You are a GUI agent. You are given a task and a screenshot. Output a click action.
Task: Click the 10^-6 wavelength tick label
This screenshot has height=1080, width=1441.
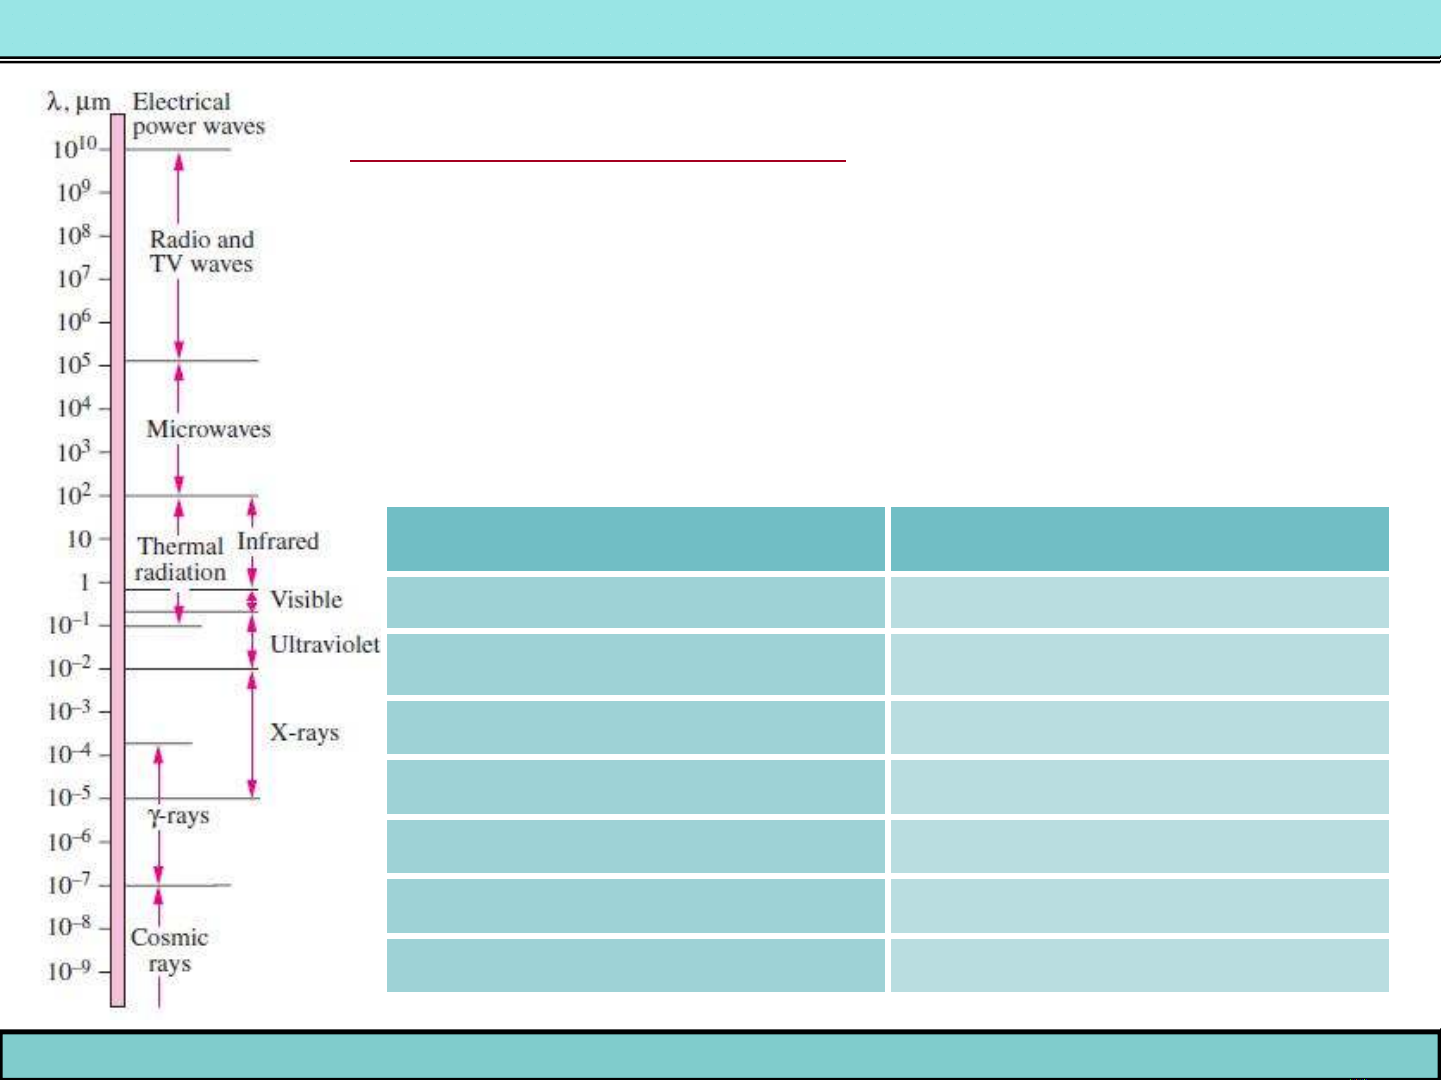[70, 841]
